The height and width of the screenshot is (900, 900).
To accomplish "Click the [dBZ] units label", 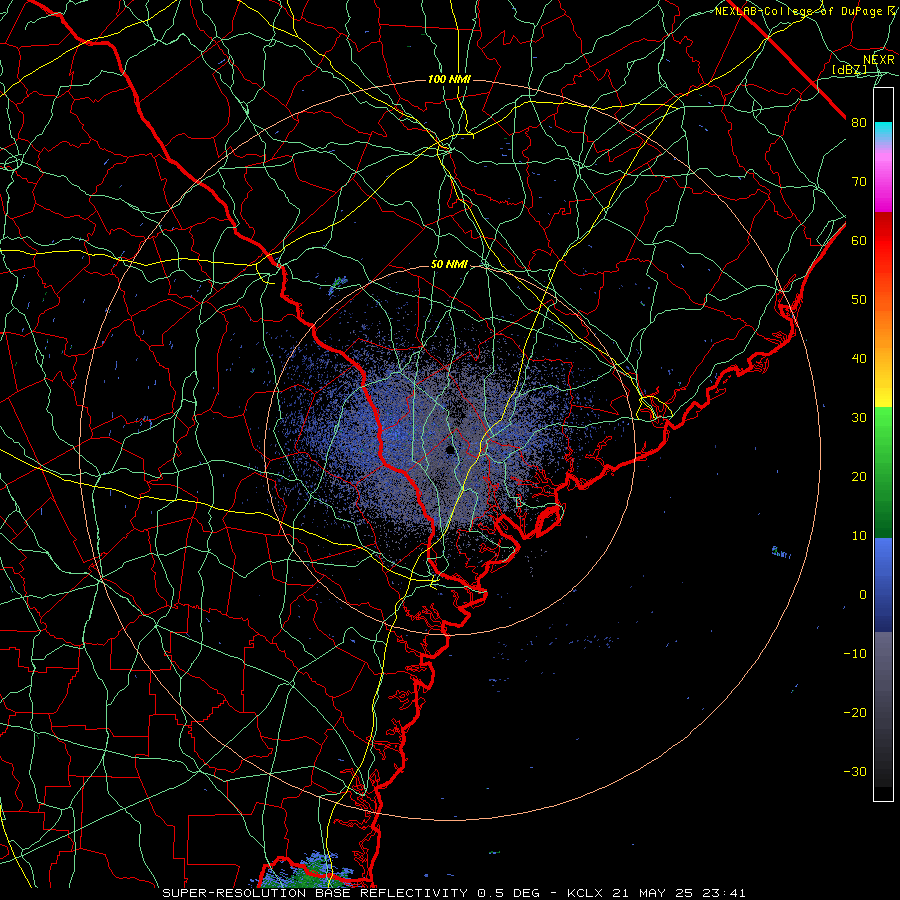I will pyautogui.click(x=849, y=70).
